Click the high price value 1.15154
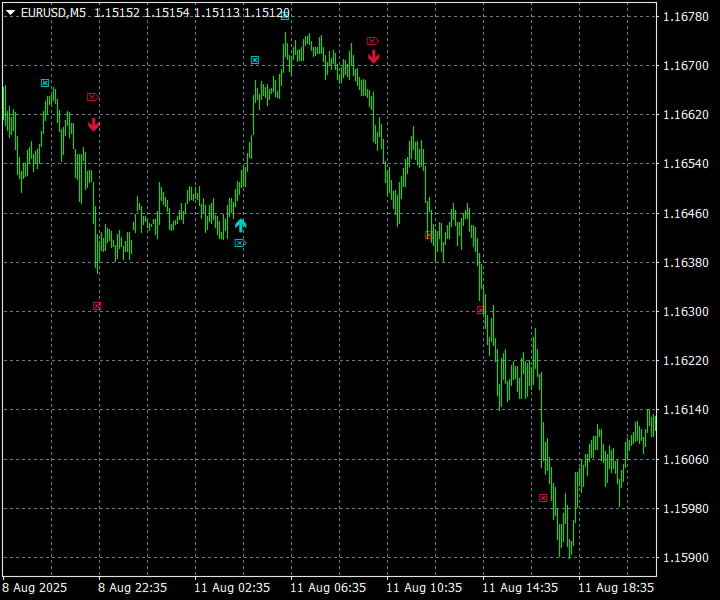Image resolution: width=720 pixels, height=600 pixels. point(167,13)
